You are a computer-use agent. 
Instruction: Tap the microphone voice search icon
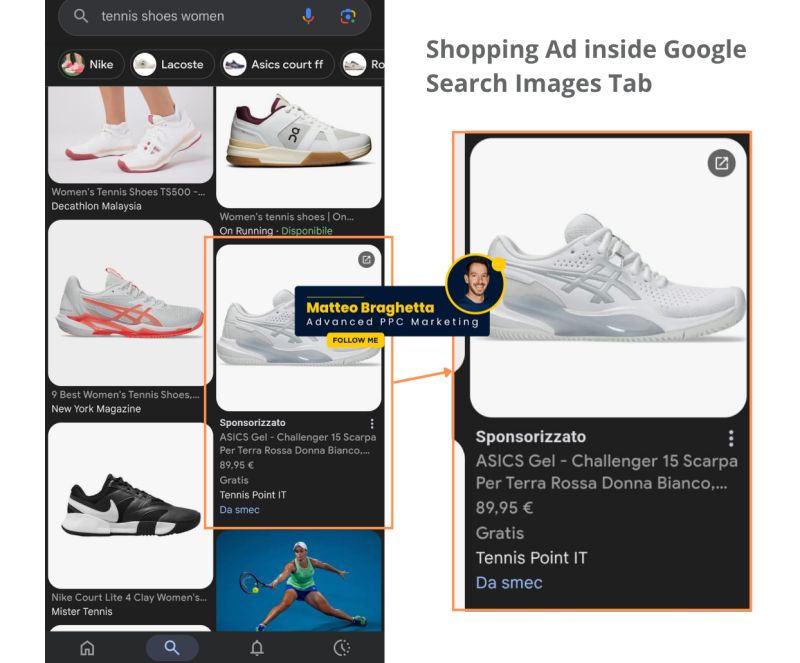pos(308,16)
